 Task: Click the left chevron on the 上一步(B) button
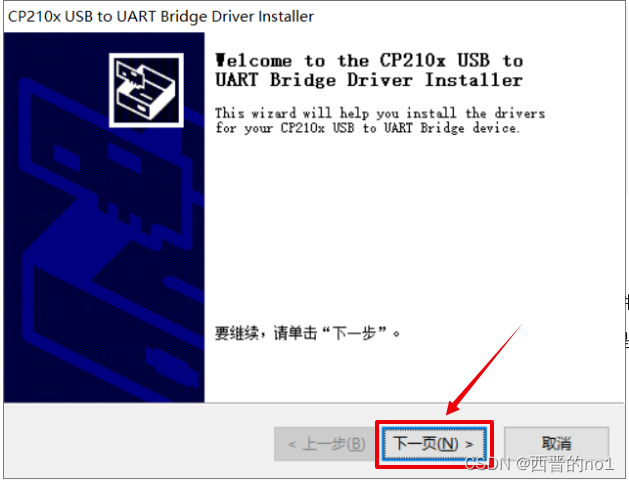[292, 444]
